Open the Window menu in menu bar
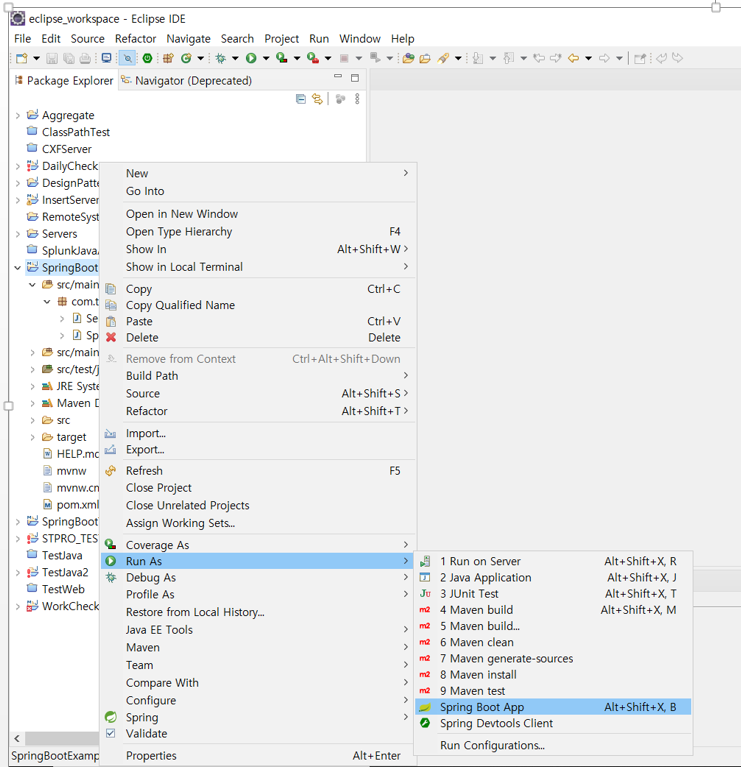This screenshot has height=767, width=741. (x=360, y=39)
